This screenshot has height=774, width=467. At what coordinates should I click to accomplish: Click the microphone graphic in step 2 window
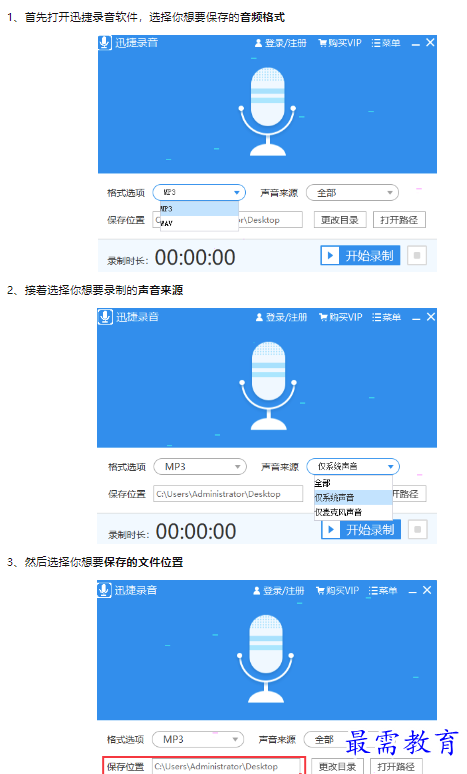pyautogui.click(x=268, y=386)
